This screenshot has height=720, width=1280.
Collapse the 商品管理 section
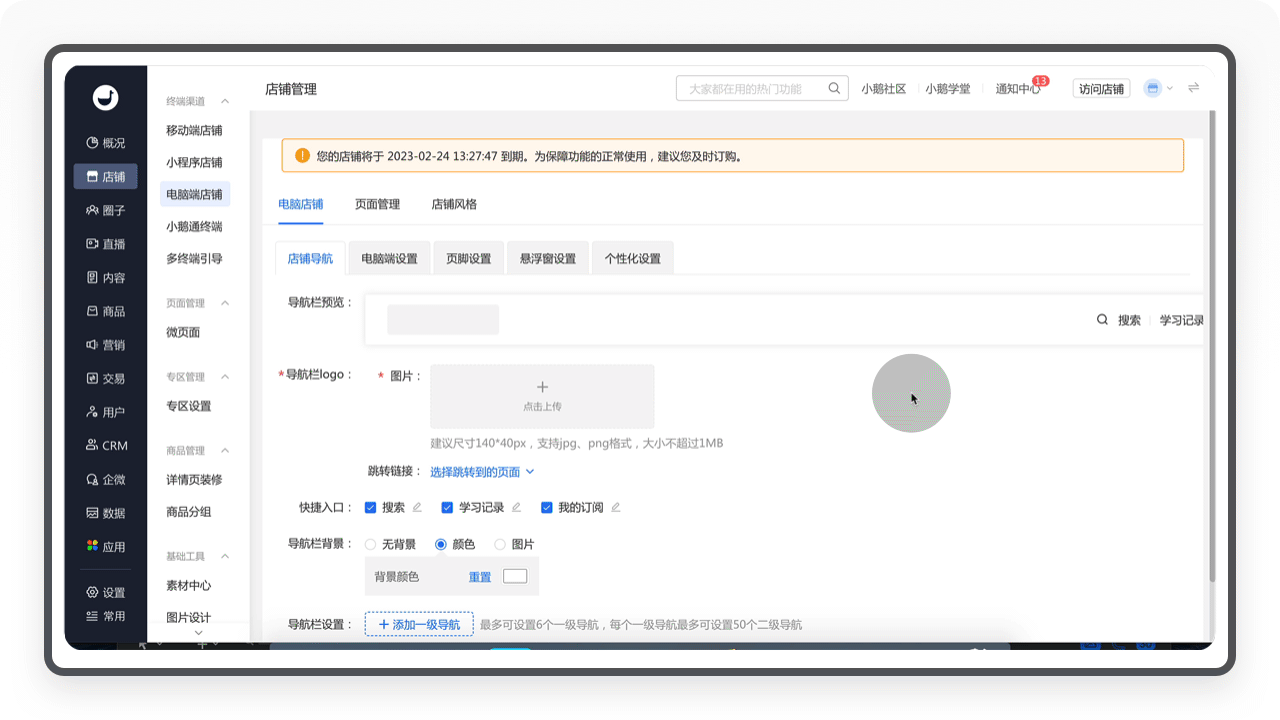pos(225,451)
